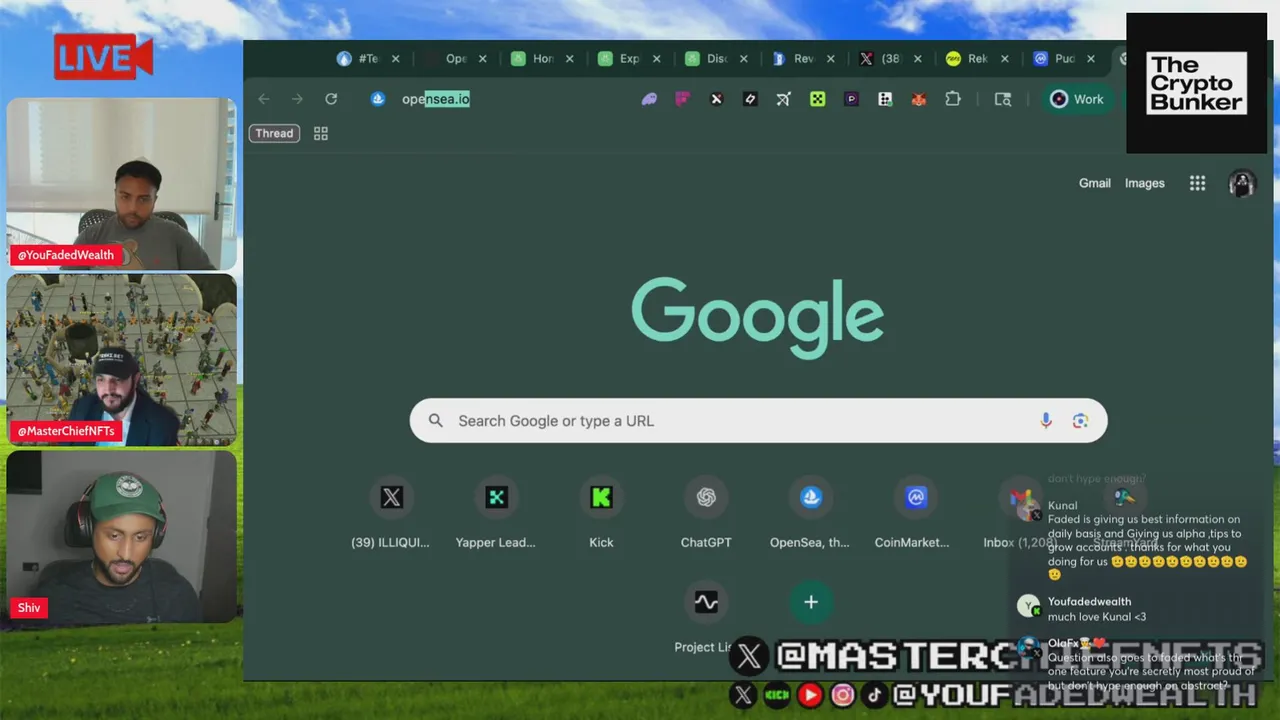This screenshot has width=1280, height=720.
Task: Click the OpenSea site icon in address bar
Action: point(378,99)
